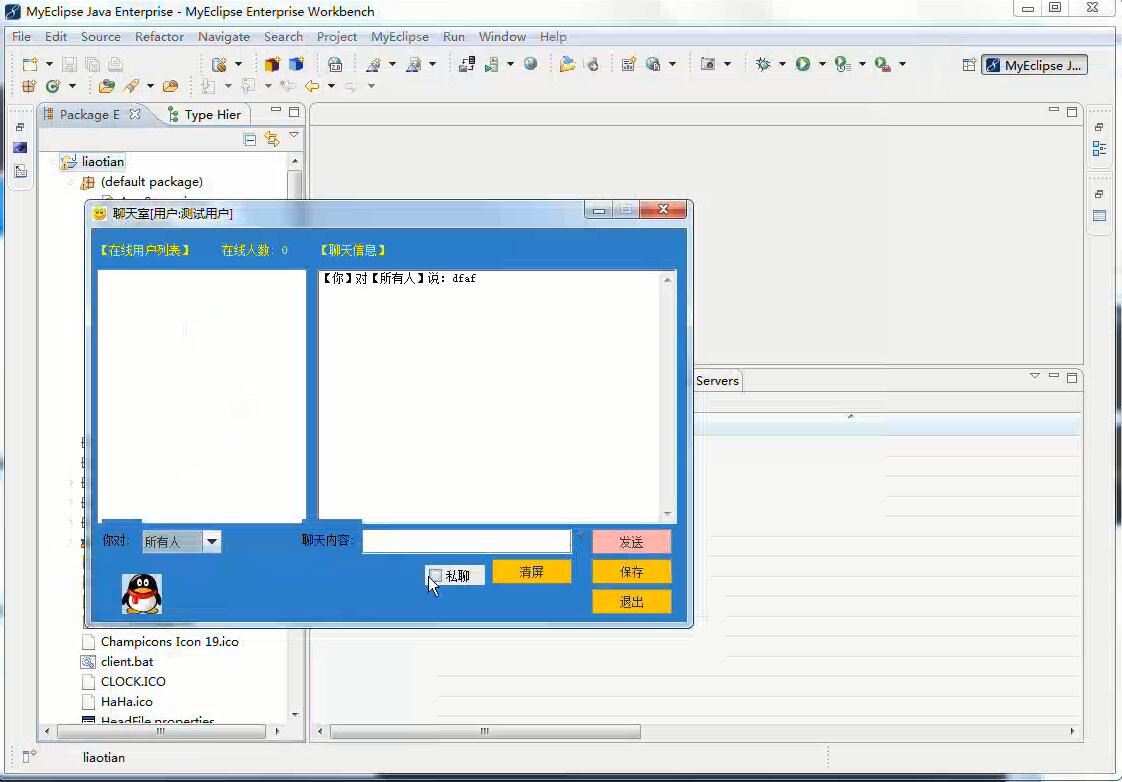Viewport: 1122px width, 782px height.
Task: Click the blue-cube new module icon
Action: click(x=296, y=64)
